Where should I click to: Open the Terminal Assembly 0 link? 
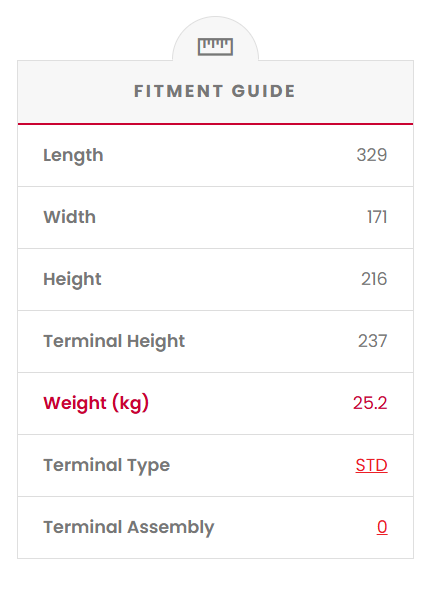point(382,527)
